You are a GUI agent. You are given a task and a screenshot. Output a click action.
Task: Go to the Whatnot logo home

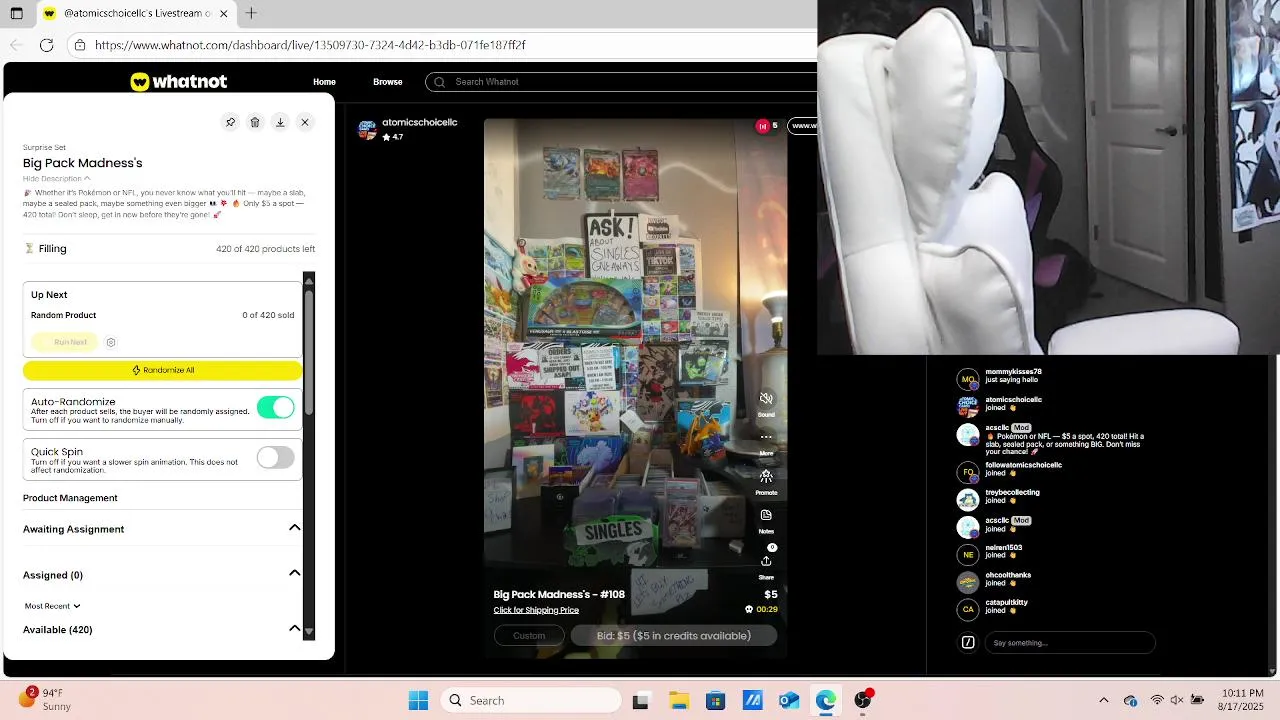(178, 82)
